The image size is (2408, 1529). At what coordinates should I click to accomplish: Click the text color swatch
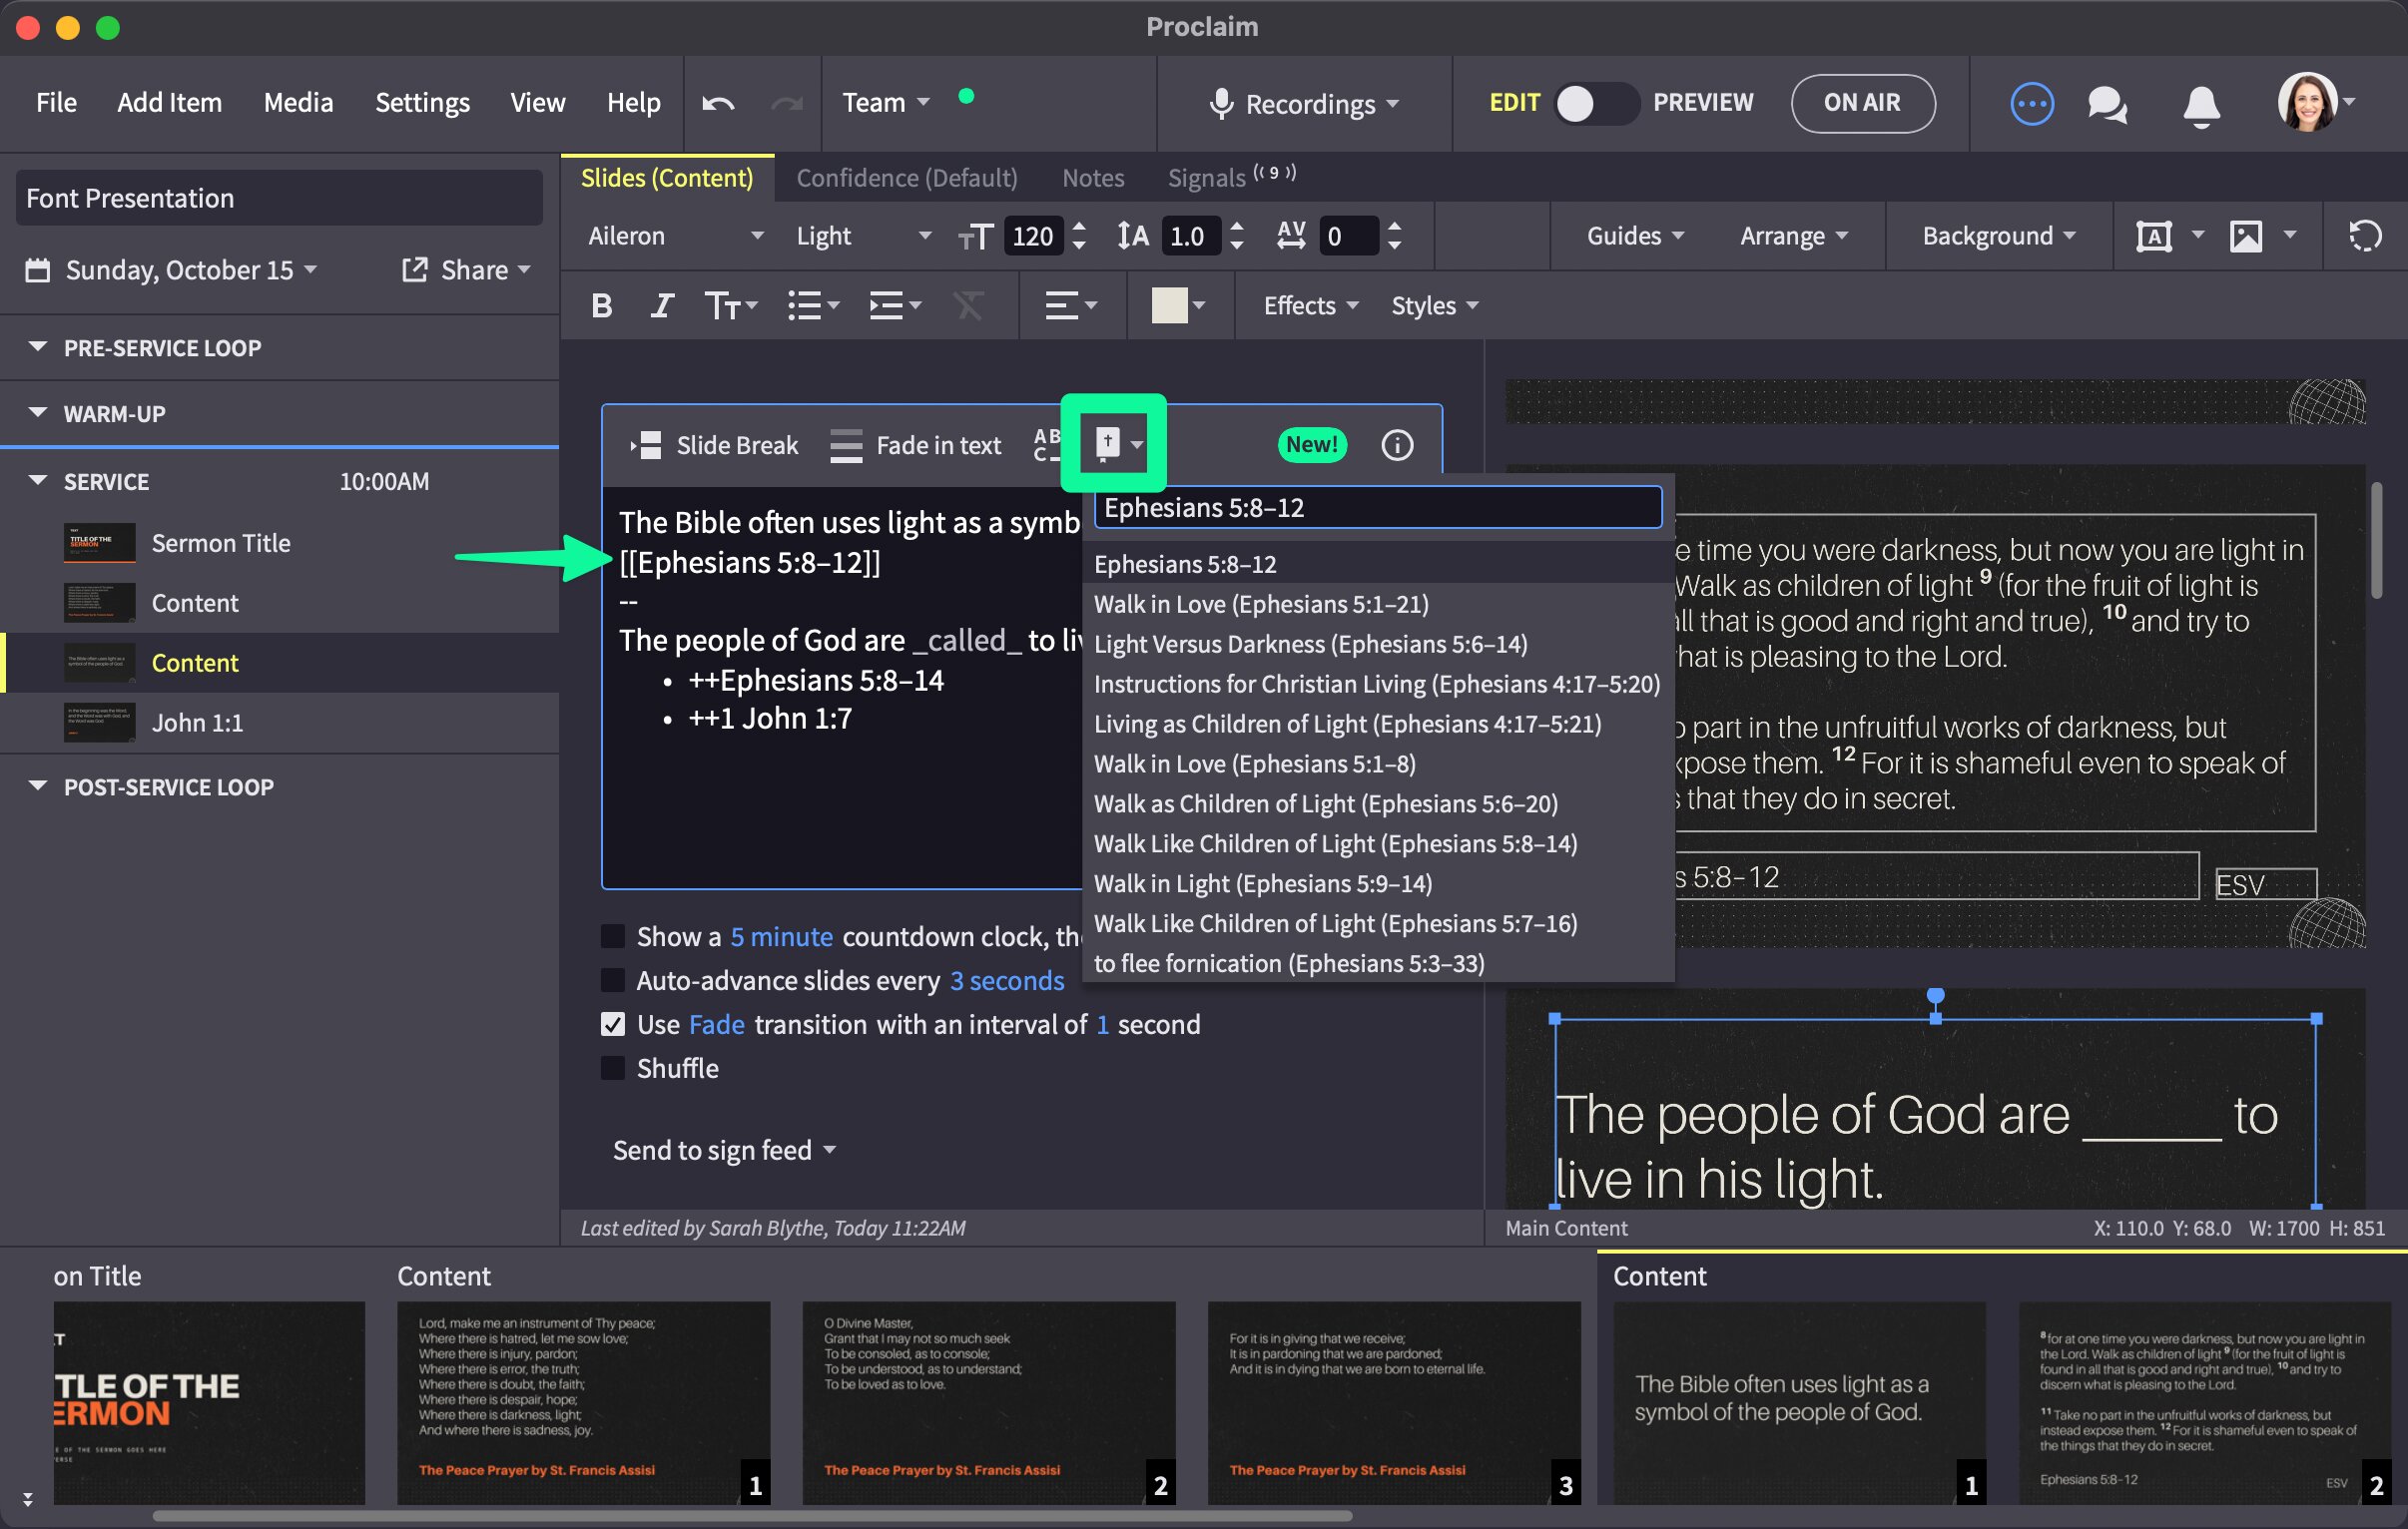tap(1168, 306)
